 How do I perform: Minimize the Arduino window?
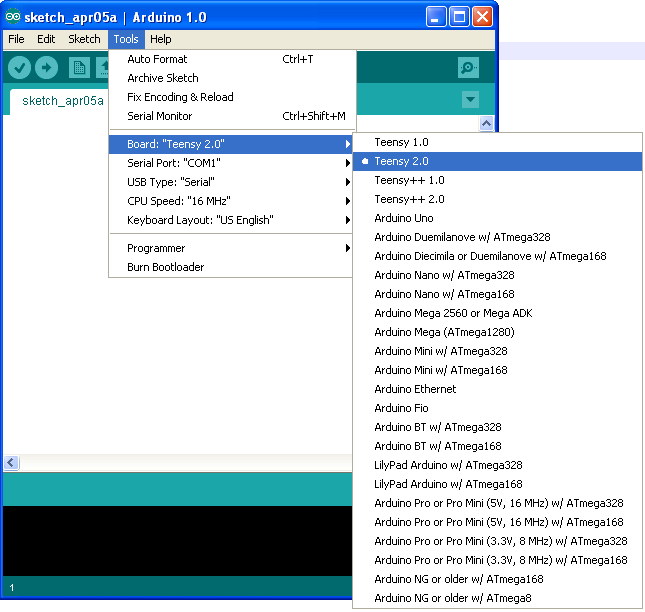tap(436, 17)
